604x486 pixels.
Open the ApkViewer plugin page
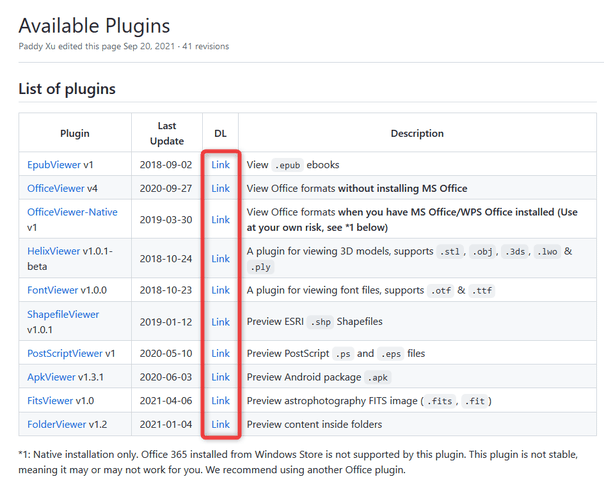click(x=51, y=377)
